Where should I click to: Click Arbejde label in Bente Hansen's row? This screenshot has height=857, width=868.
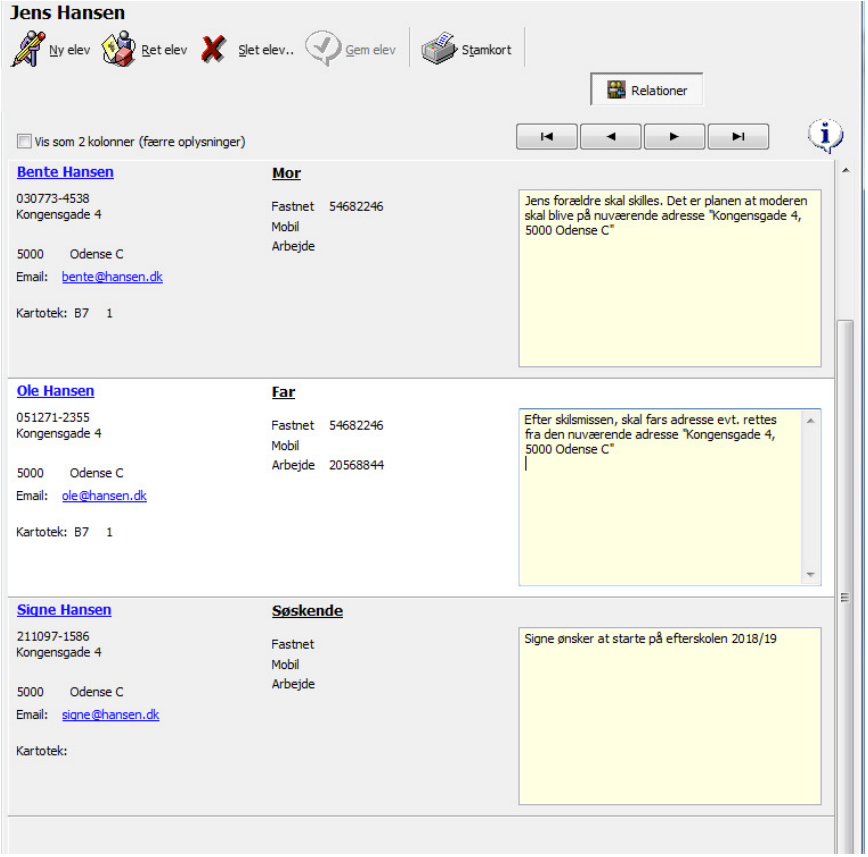[x=293, y=246]
